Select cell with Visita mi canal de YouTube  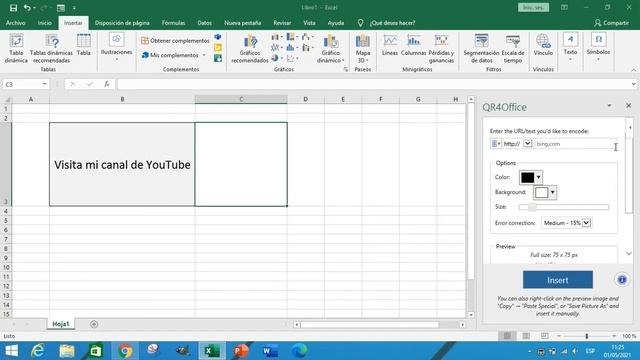click(x=122, y=164)
